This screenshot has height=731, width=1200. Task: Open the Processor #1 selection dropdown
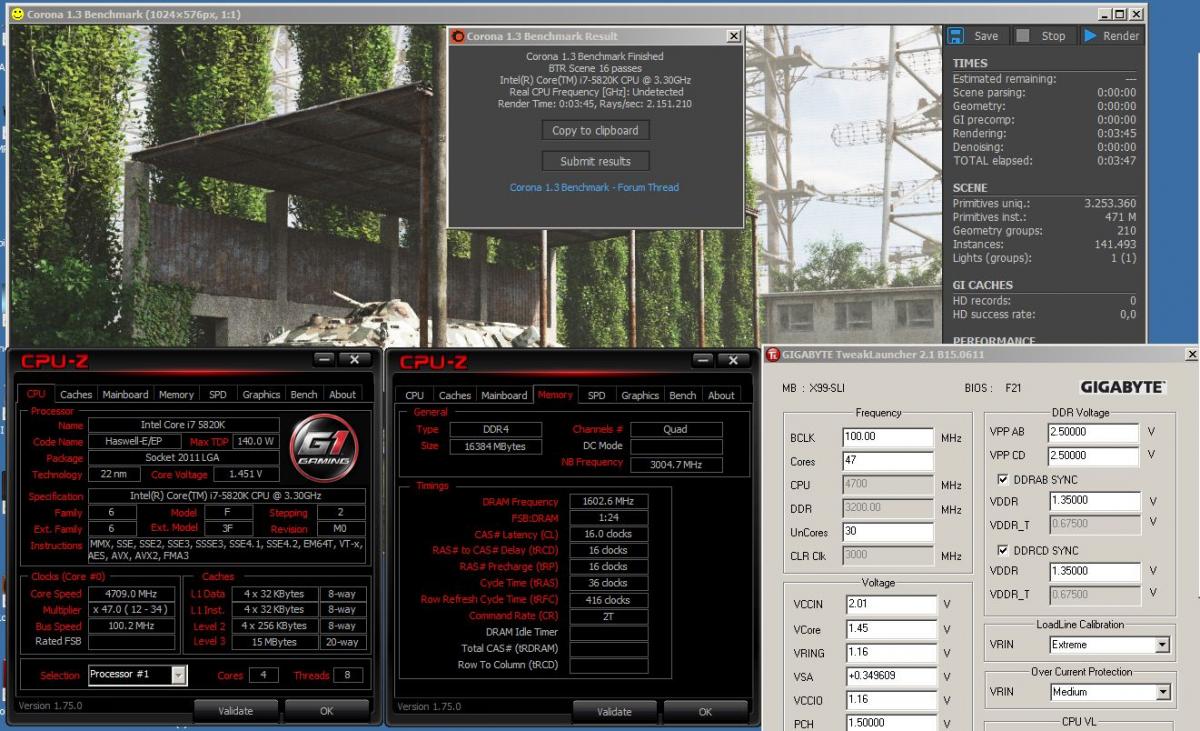point(178,675)
